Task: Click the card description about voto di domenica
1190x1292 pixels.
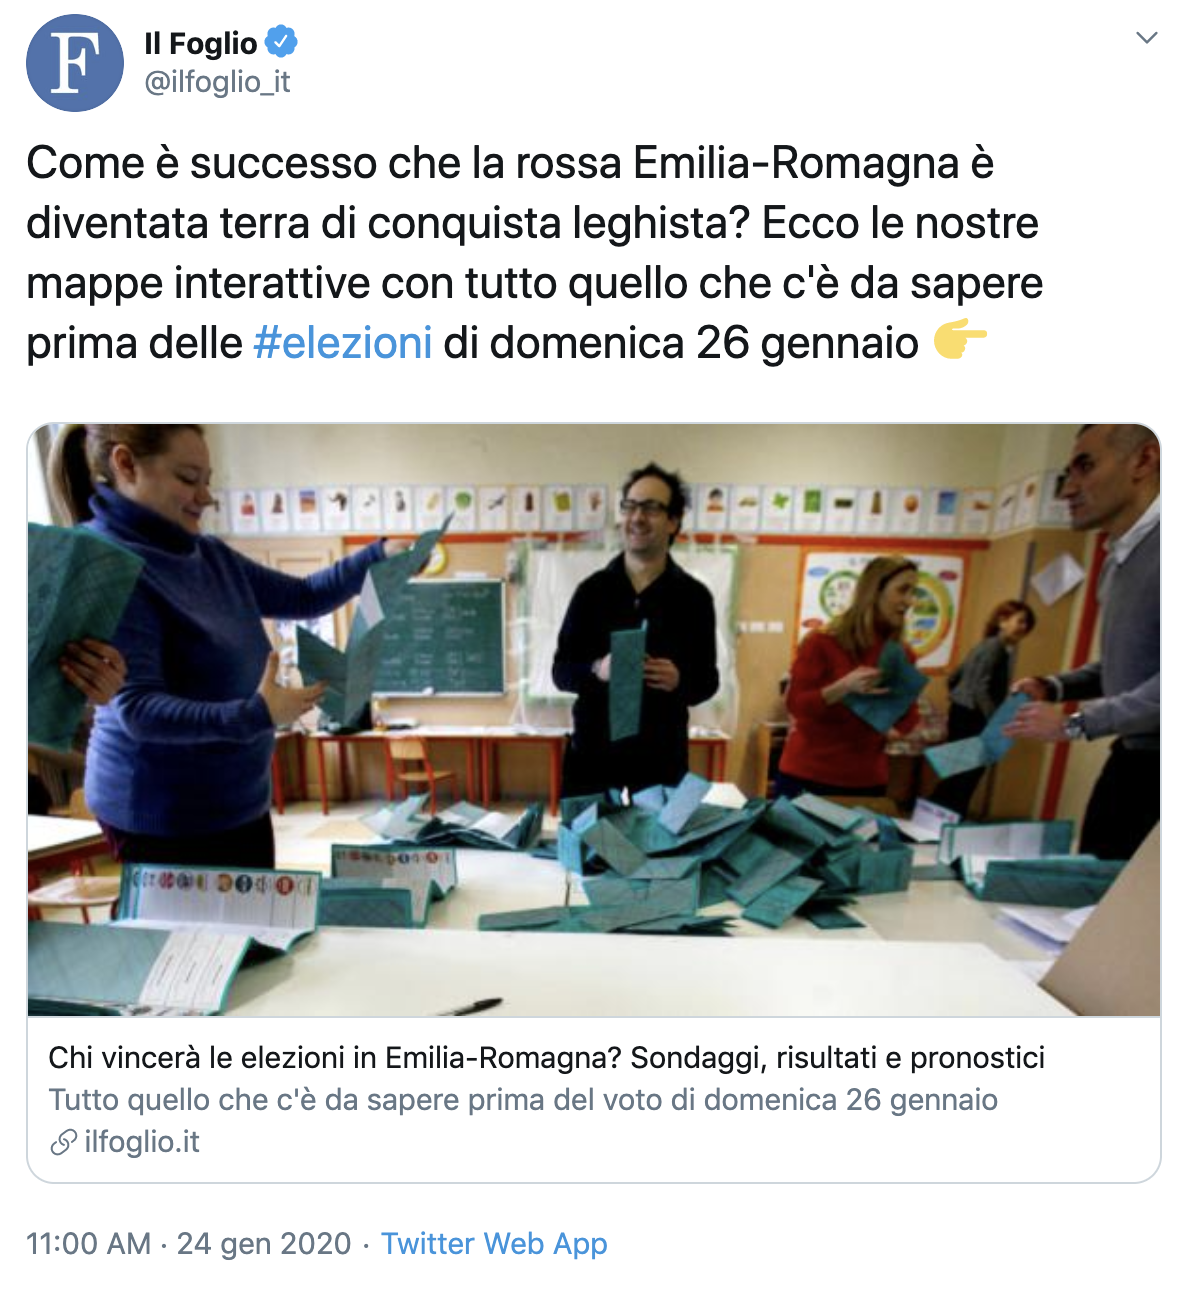Action: pyautogui.click(x=523, y=1100)
